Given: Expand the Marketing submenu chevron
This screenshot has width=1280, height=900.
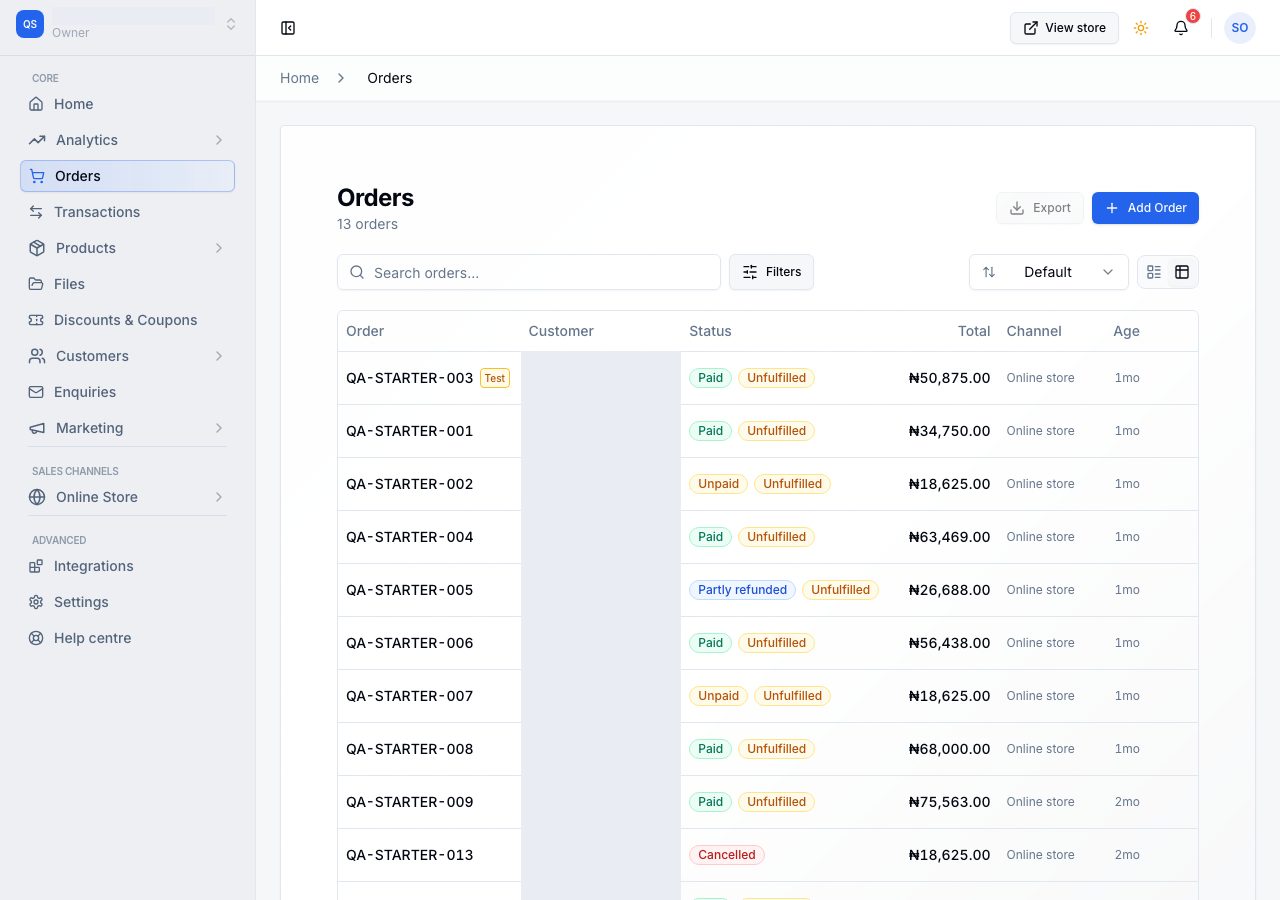Looking at the screenshot, I should coord(218,428).
